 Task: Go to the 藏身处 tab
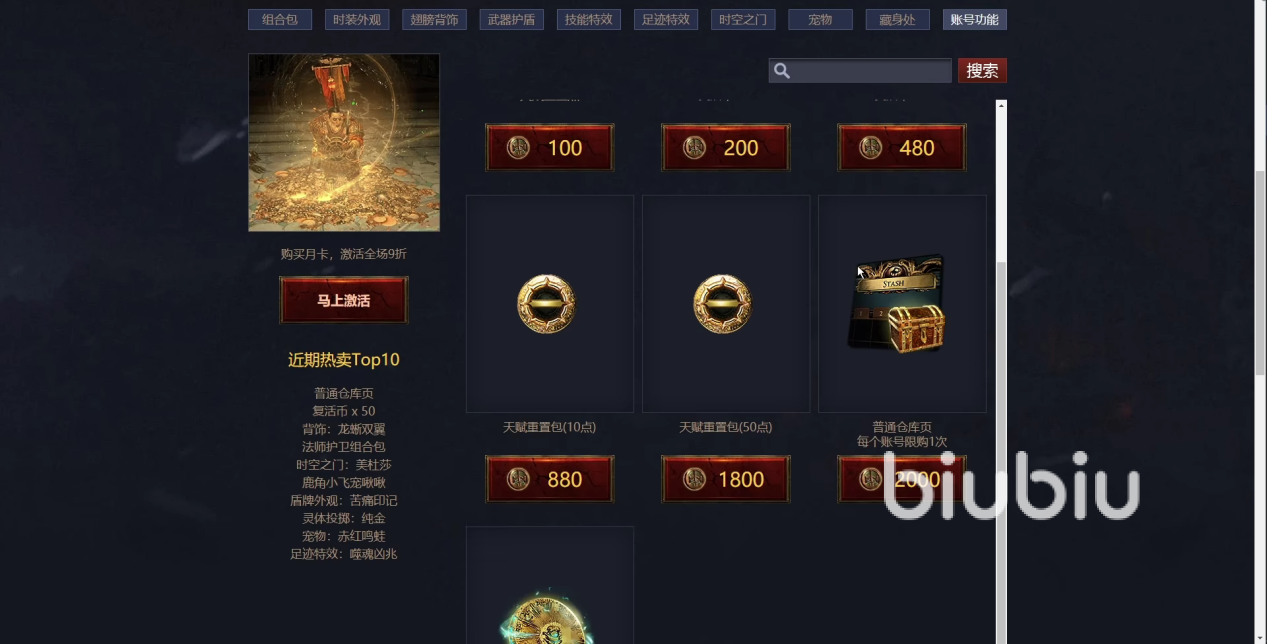click(897, 19)
